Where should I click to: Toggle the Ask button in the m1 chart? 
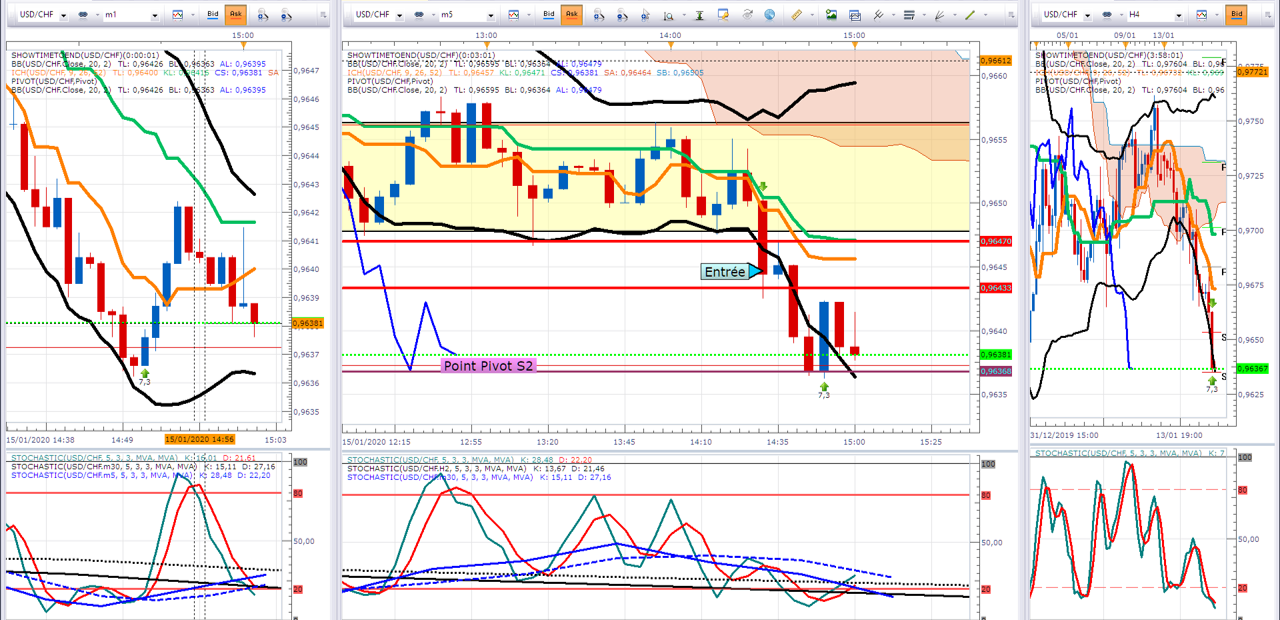click(236, 14)
